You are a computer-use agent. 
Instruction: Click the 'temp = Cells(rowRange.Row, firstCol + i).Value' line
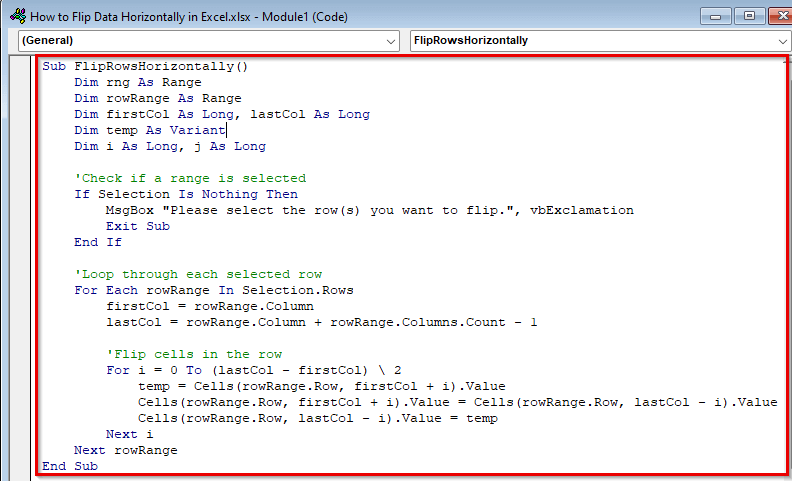pyautogui.click(x=322, y=387)
